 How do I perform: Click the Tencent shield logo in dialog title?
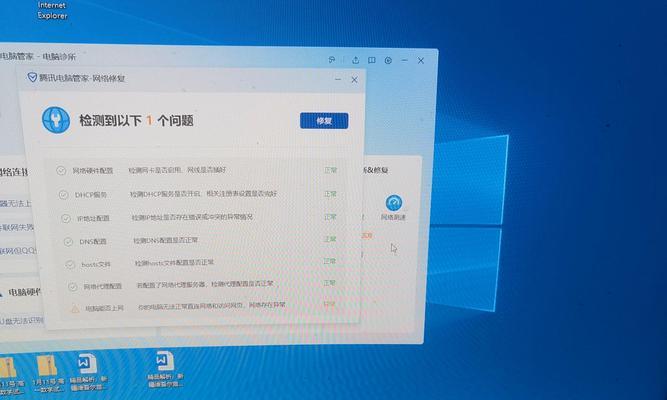coord(32,77)
